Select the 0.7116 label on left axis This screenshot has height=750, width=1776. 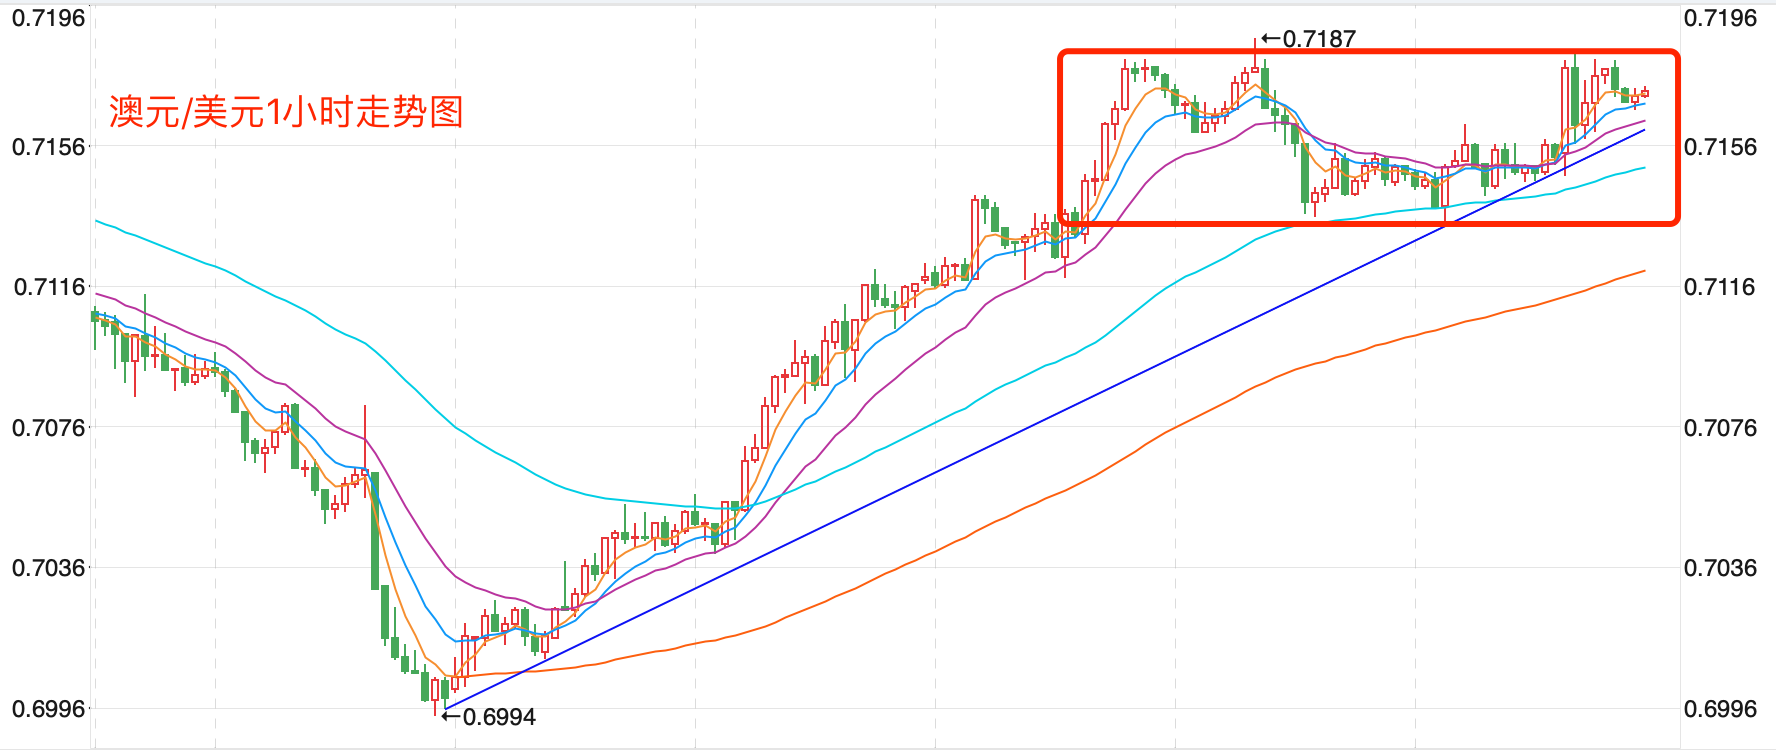click(48, 287)
